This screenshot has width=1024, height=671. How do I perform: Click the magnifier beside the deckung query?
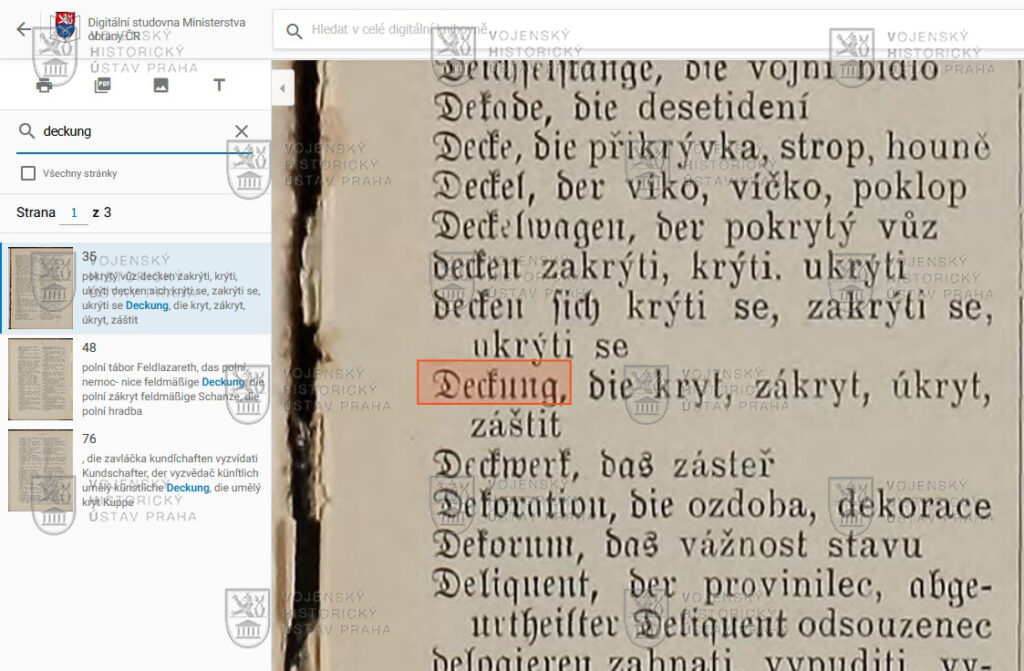(x=27, y=131)
